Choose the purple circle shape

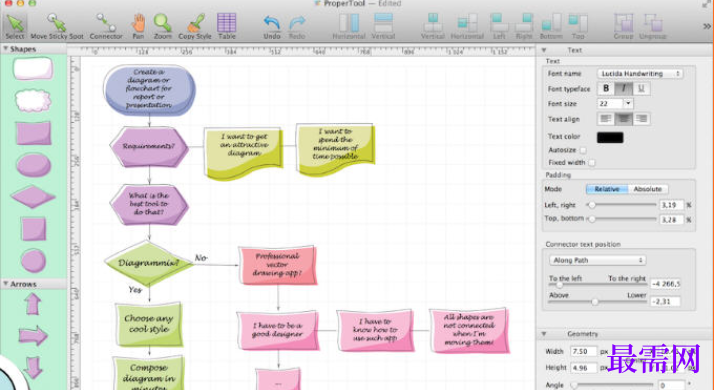[x=33, y=261]
